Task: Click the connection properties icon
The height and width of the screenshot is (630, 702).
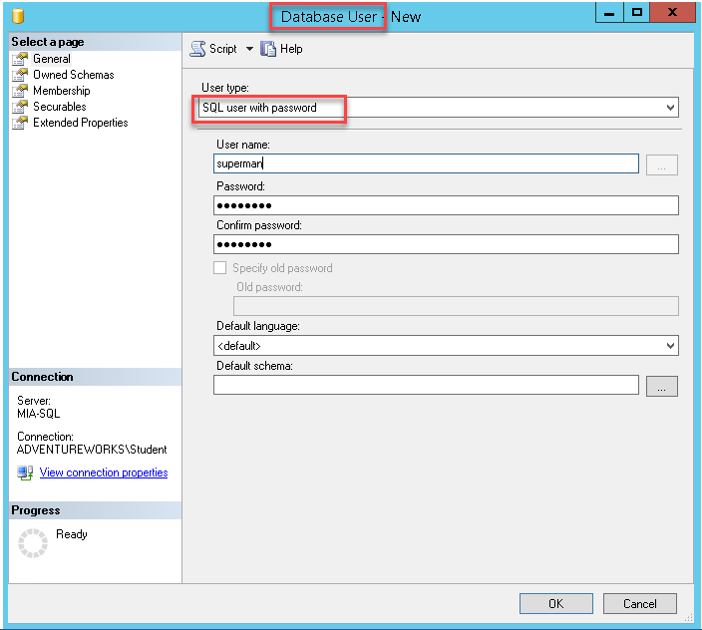Action: (x=25, y=473)
